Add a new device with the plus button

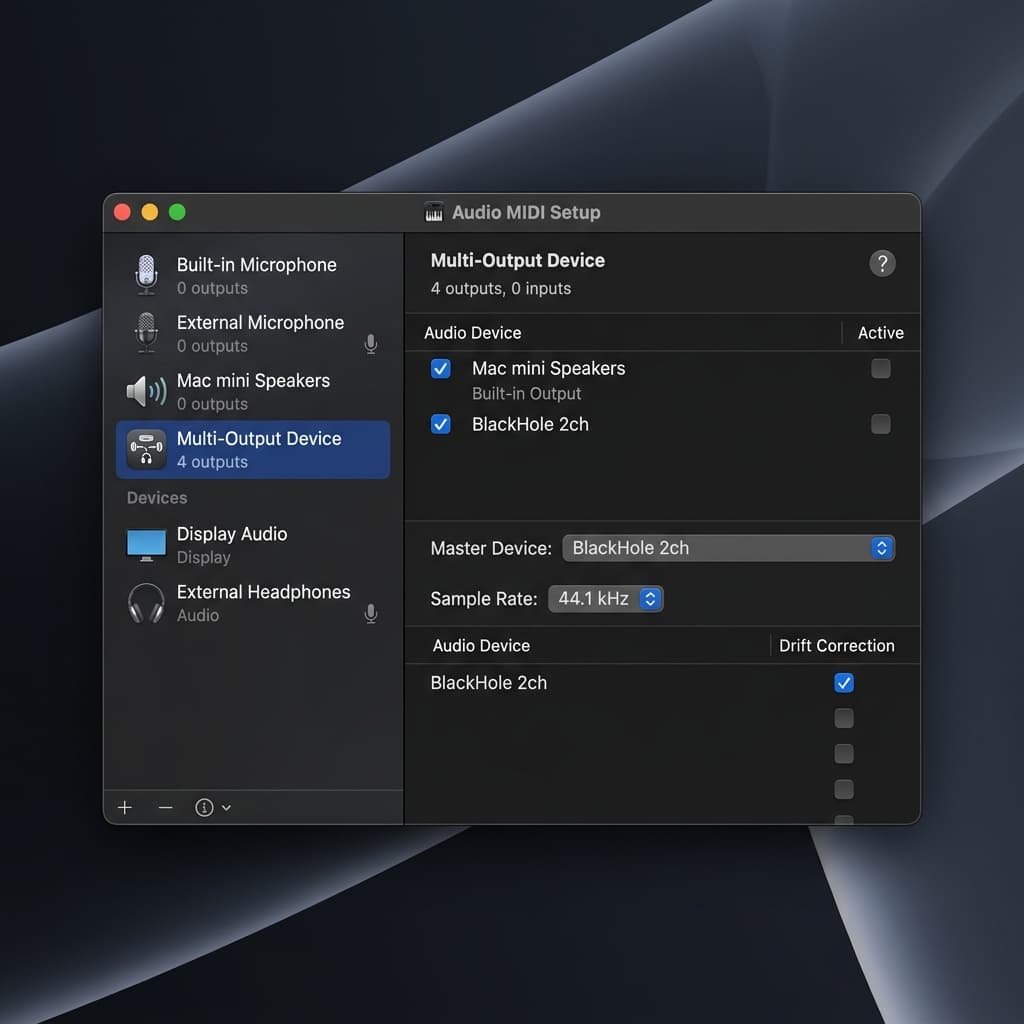tap(123, 807)
